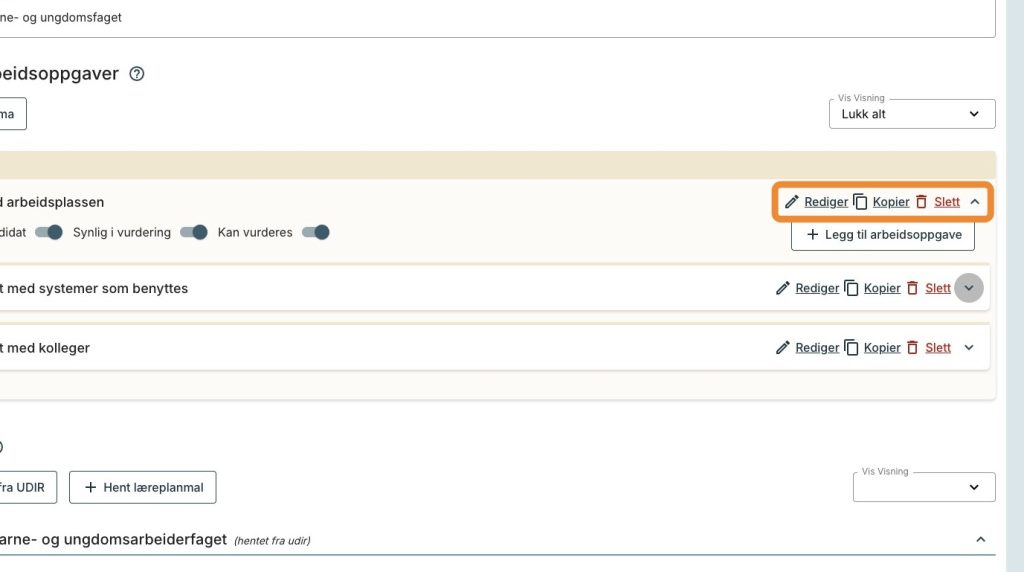Click the 'Hent læreplanmal' button
The image size is (1024, 572).
(x=143, y=487)
